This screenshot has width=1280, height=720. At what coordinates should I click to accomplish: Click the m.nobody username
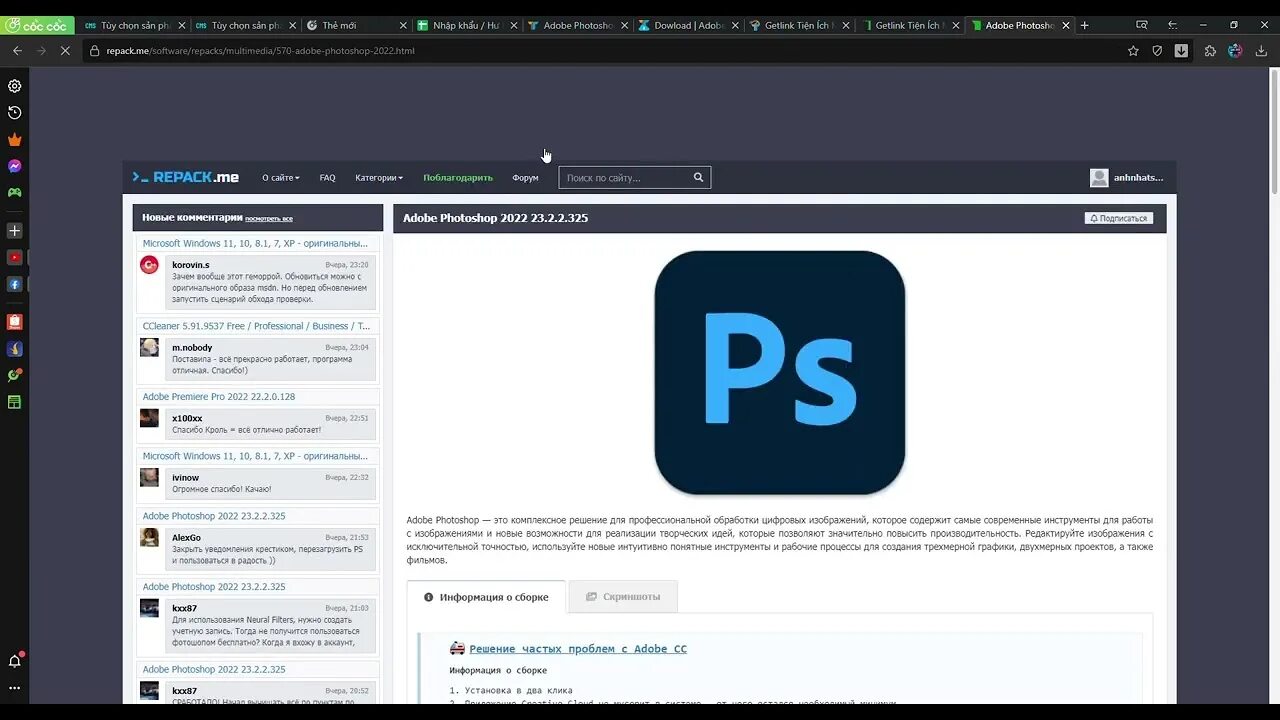tap(192, 348)
